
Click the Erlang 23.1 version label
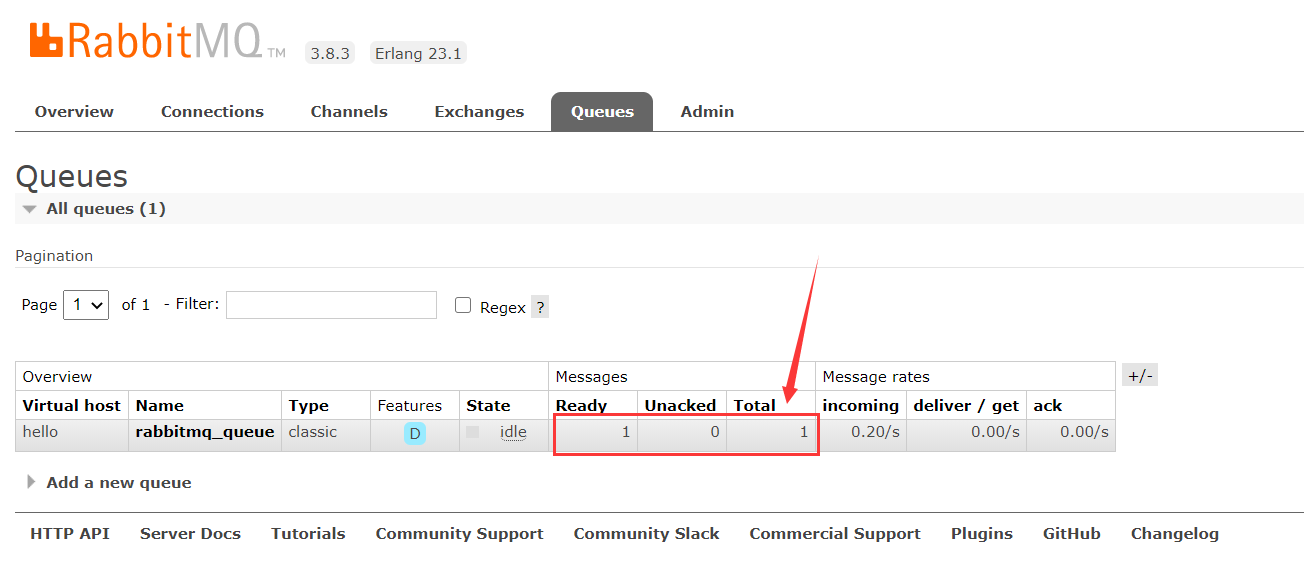pos(418,53)
